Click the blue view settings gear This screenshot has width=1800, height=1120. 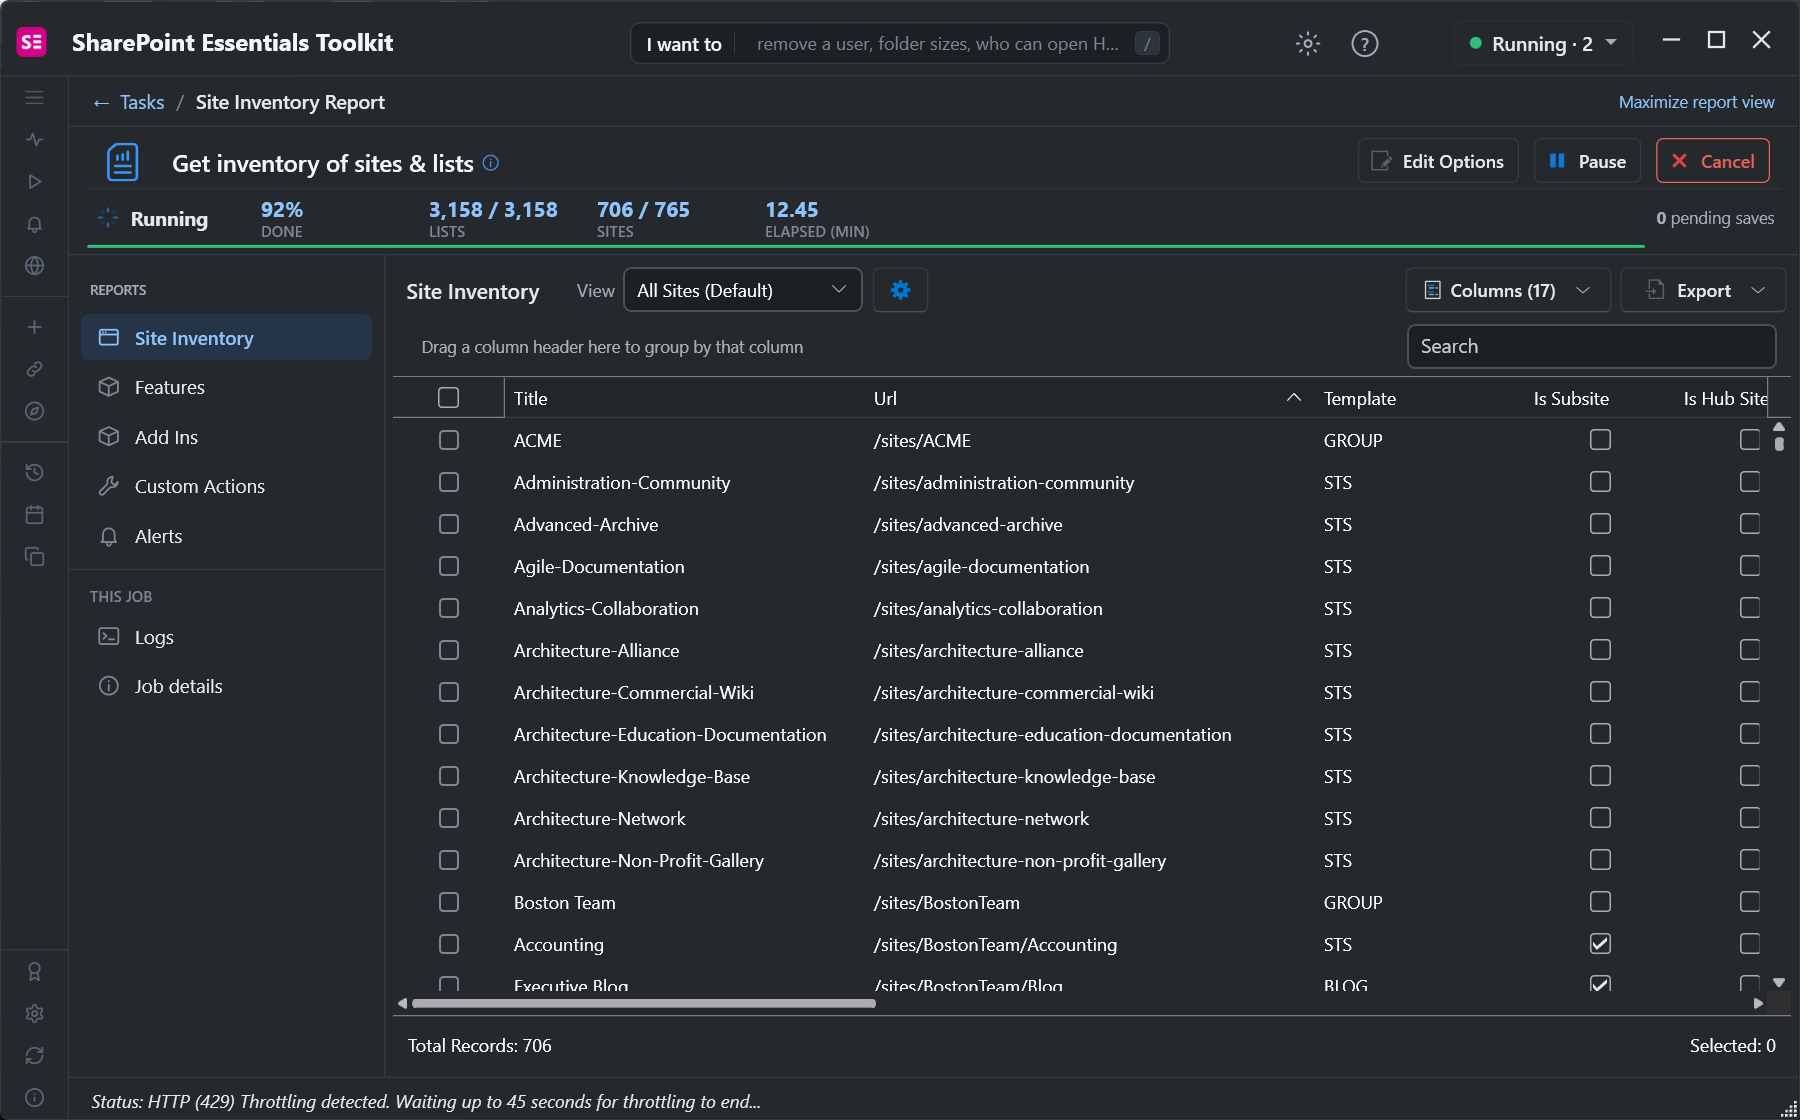pyautogui.click(x=900, y=290)
